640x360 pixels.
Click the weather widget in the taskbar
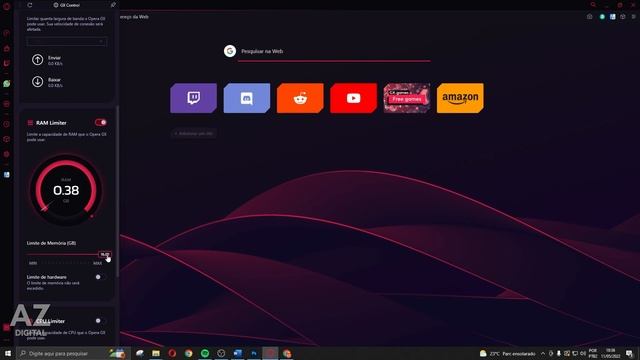pyautogui.click(x=507, y=353)
